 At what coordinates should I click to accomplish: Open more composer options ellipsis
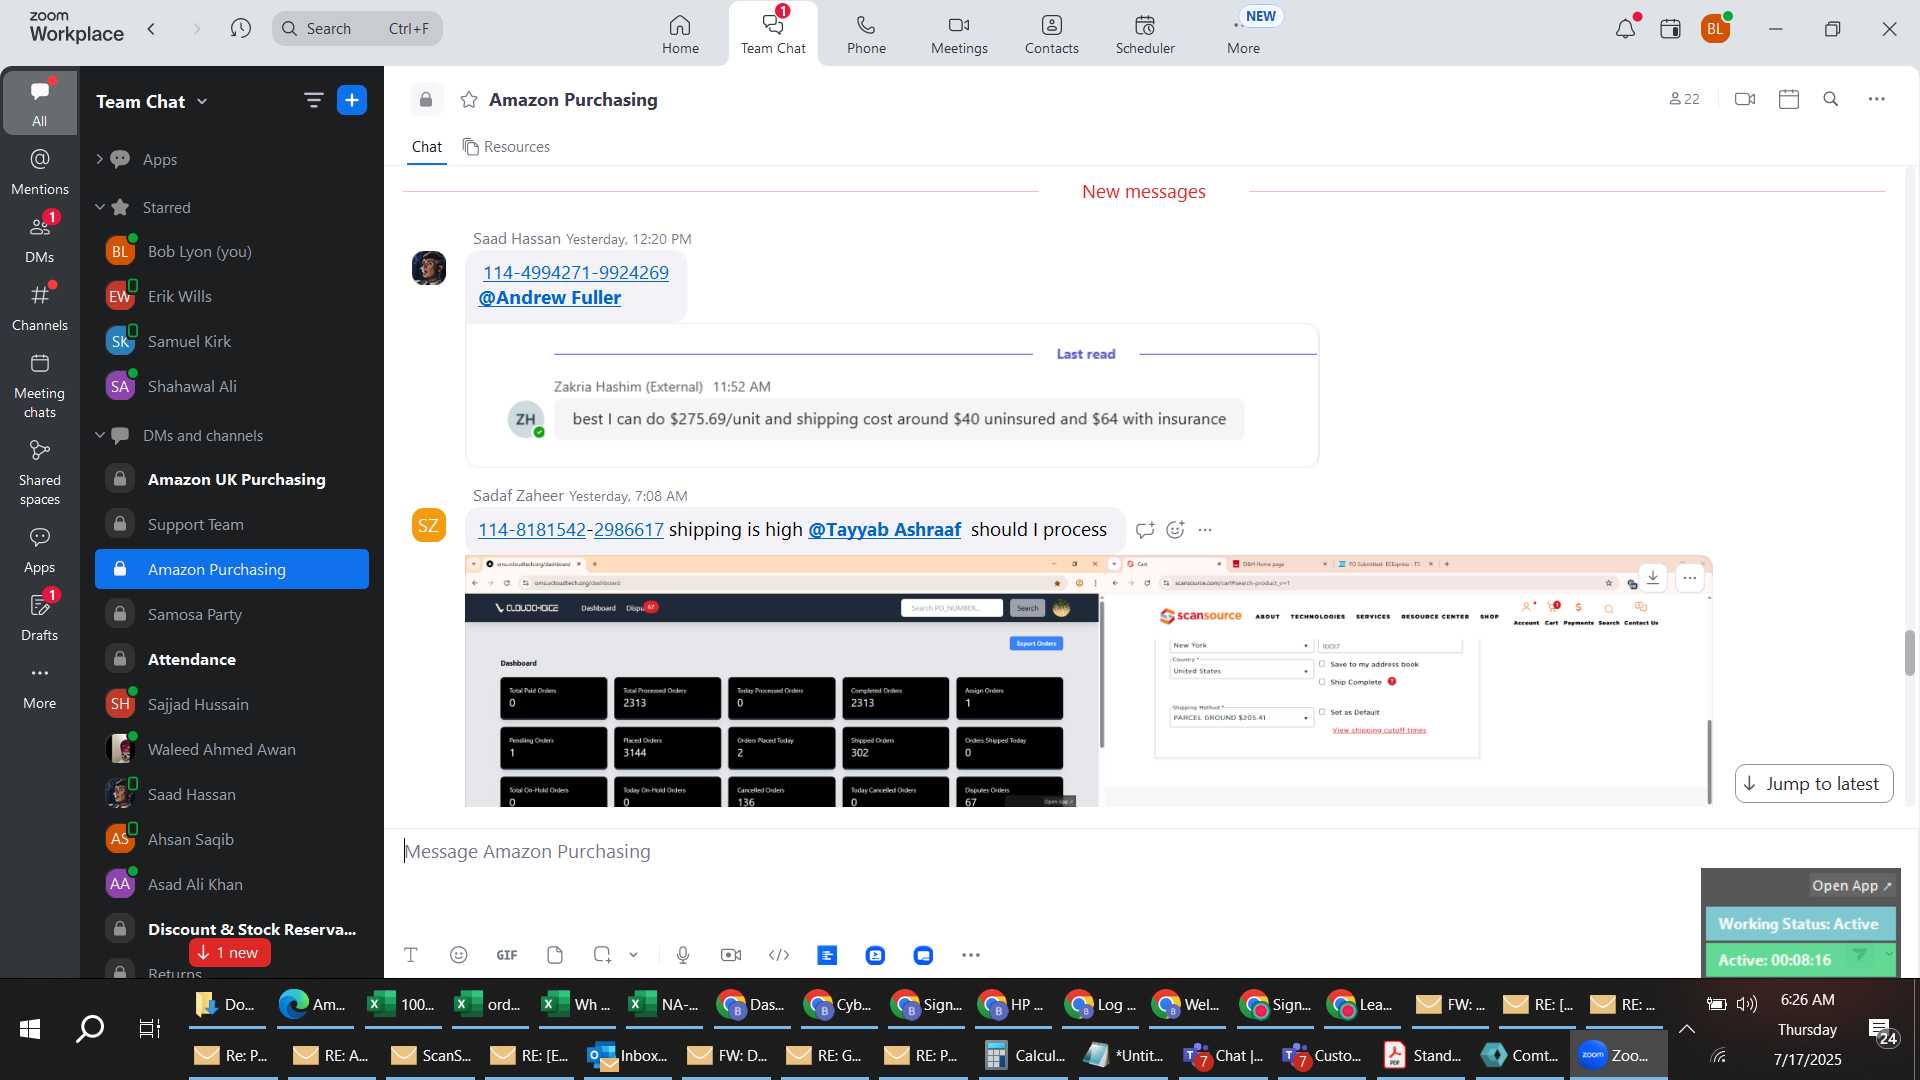click(x=971, y=955)
